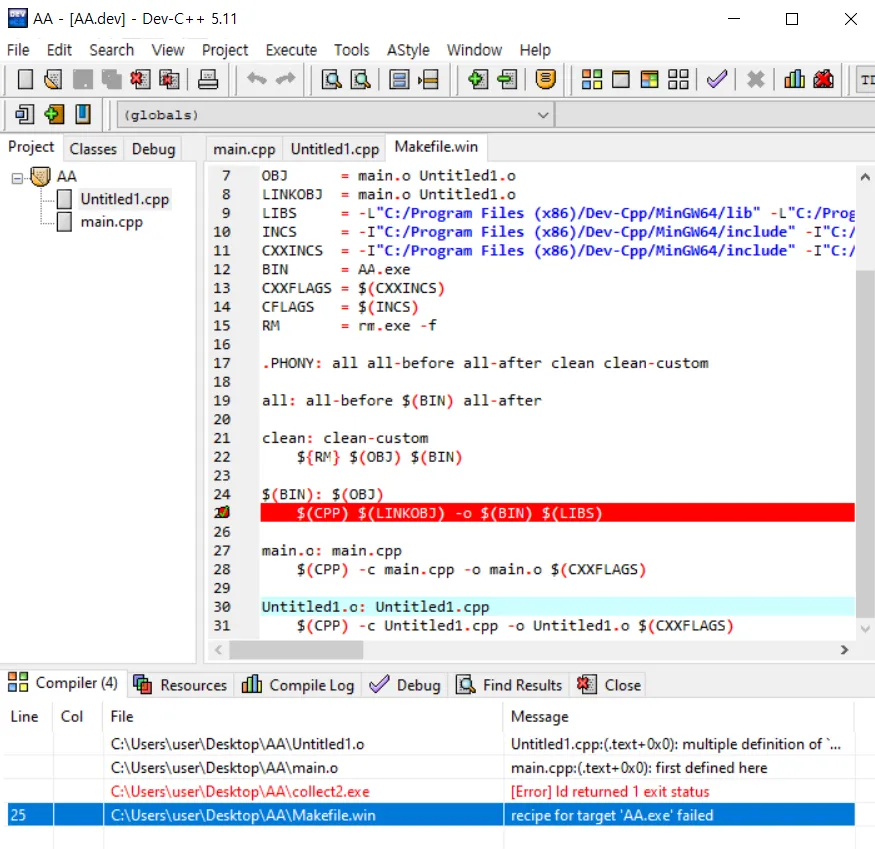Open the Window menu
The width and height of the screenshot is (875, 849).
tap(474, 50)
